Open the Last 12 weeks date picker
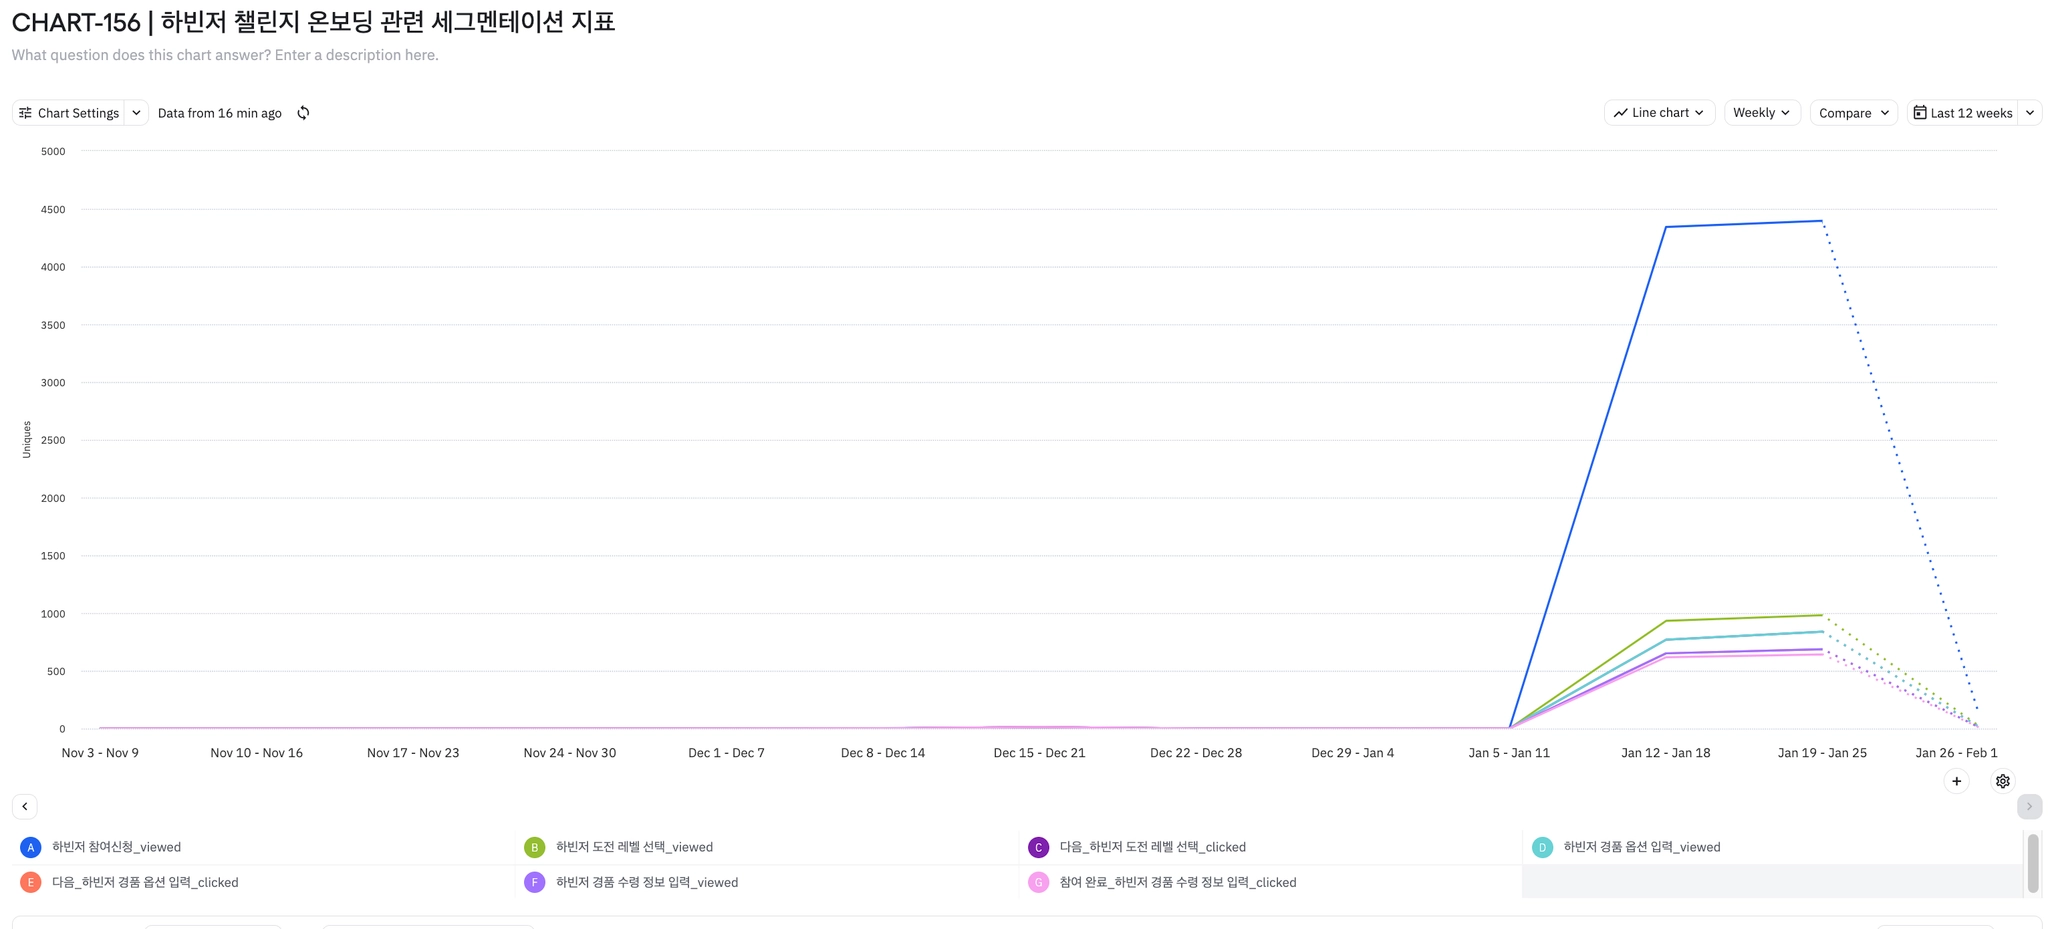The width and height of the screenshot is (2048, 929). tap(1962, 113)
